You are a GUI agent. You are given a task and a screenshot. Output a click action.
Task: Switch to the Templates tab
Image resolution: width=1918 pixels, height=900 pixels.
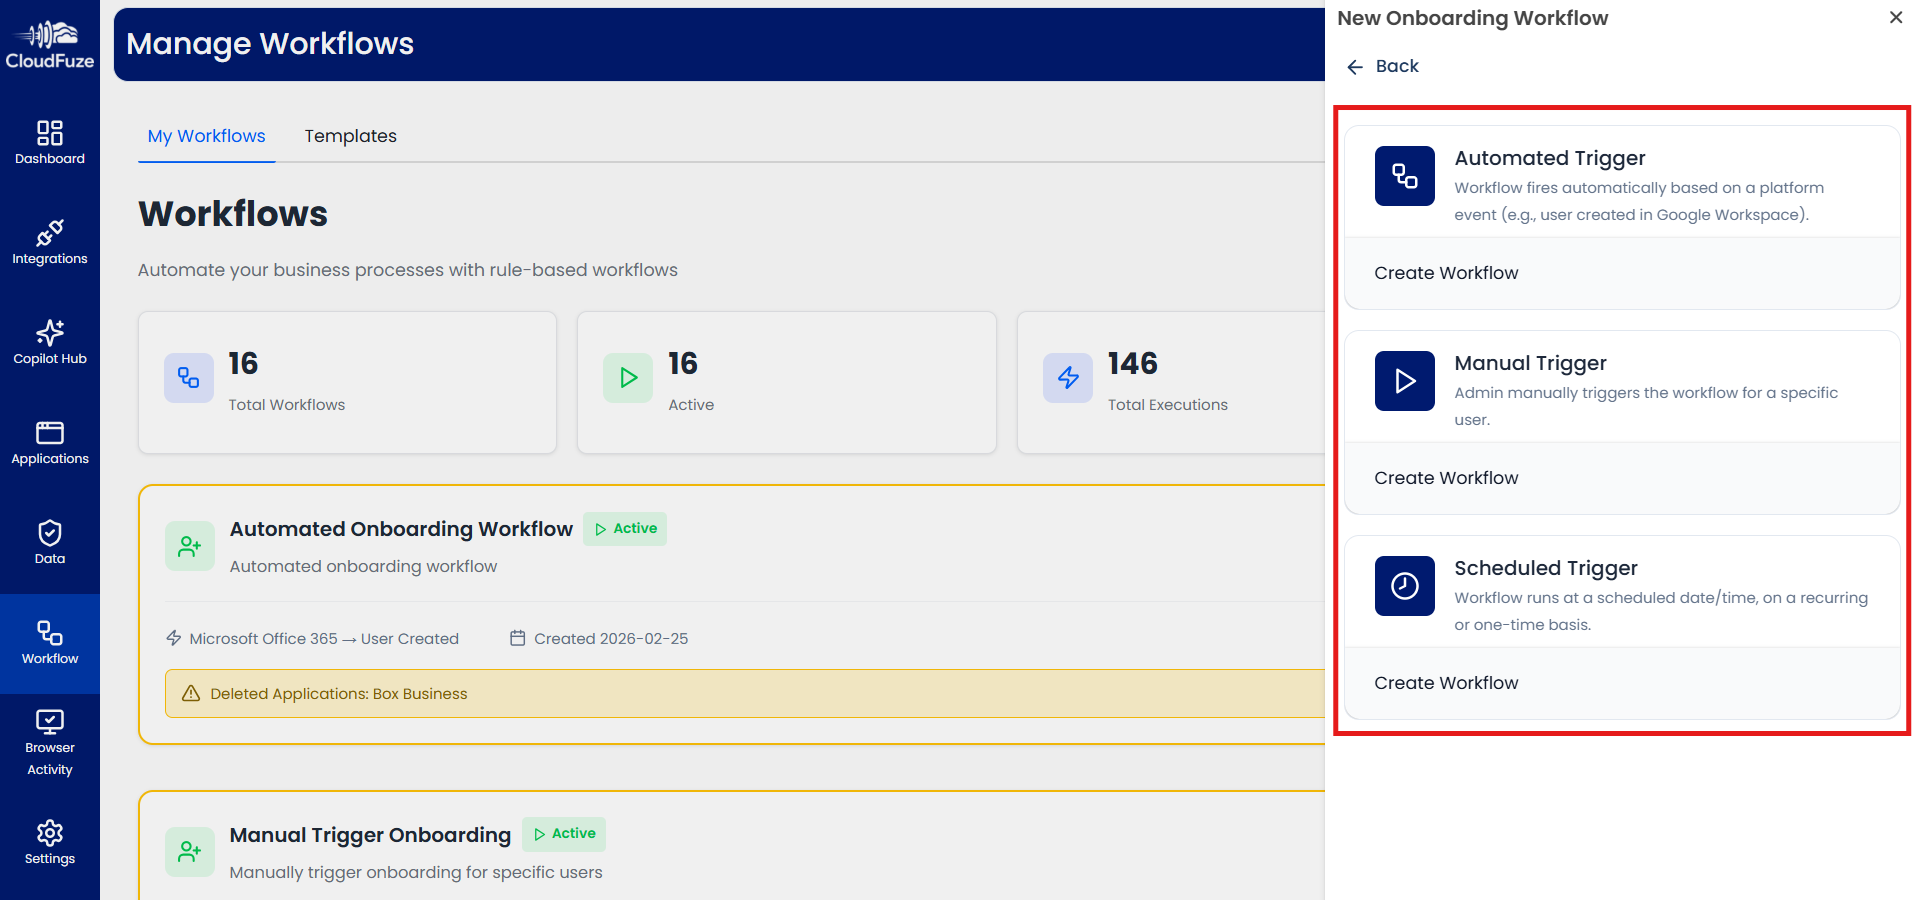350,136
